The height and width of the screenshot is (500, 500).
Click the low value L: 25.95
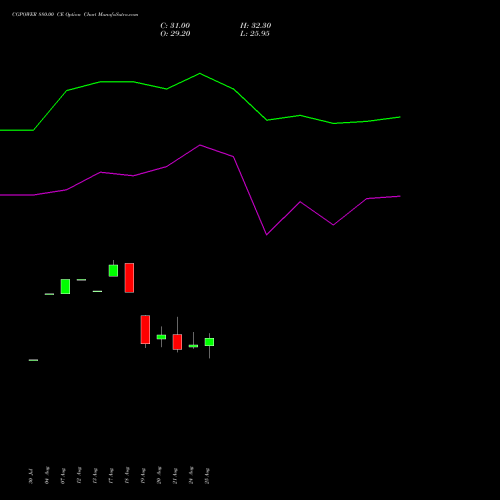click(255, 34)
